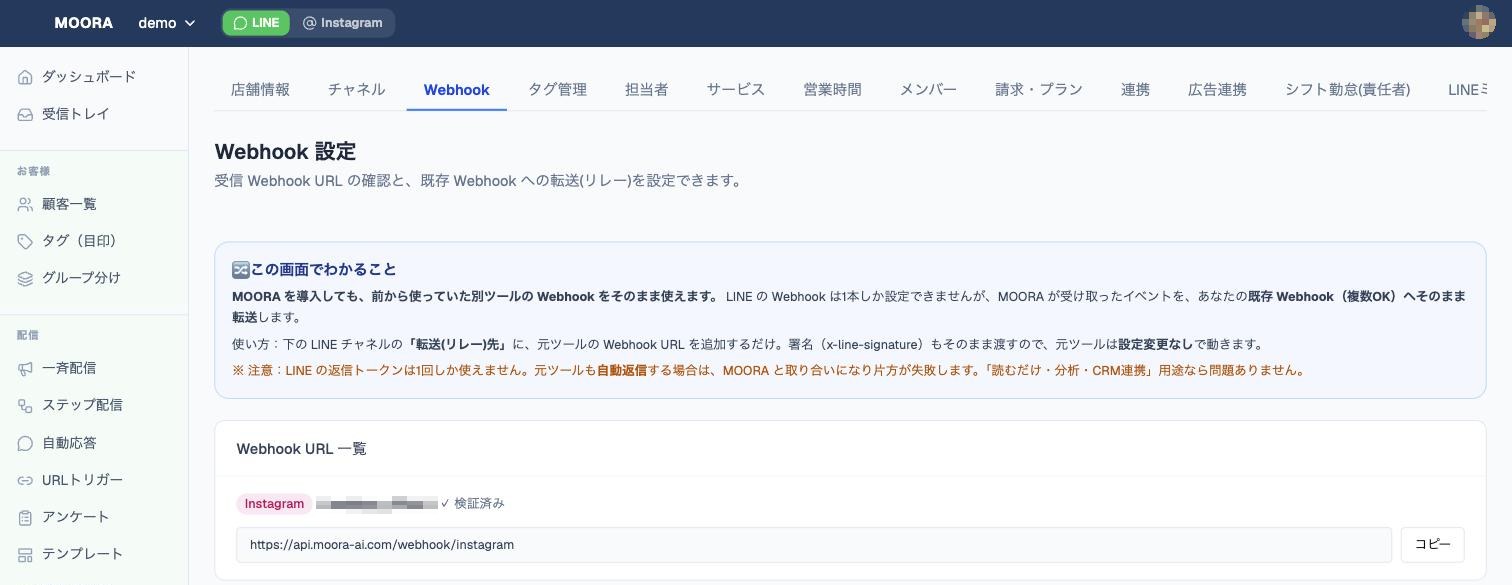This screenshot has width=1512, height=585.
Task: Click the お客様 sidebar section label
Action: coord(34,172)
